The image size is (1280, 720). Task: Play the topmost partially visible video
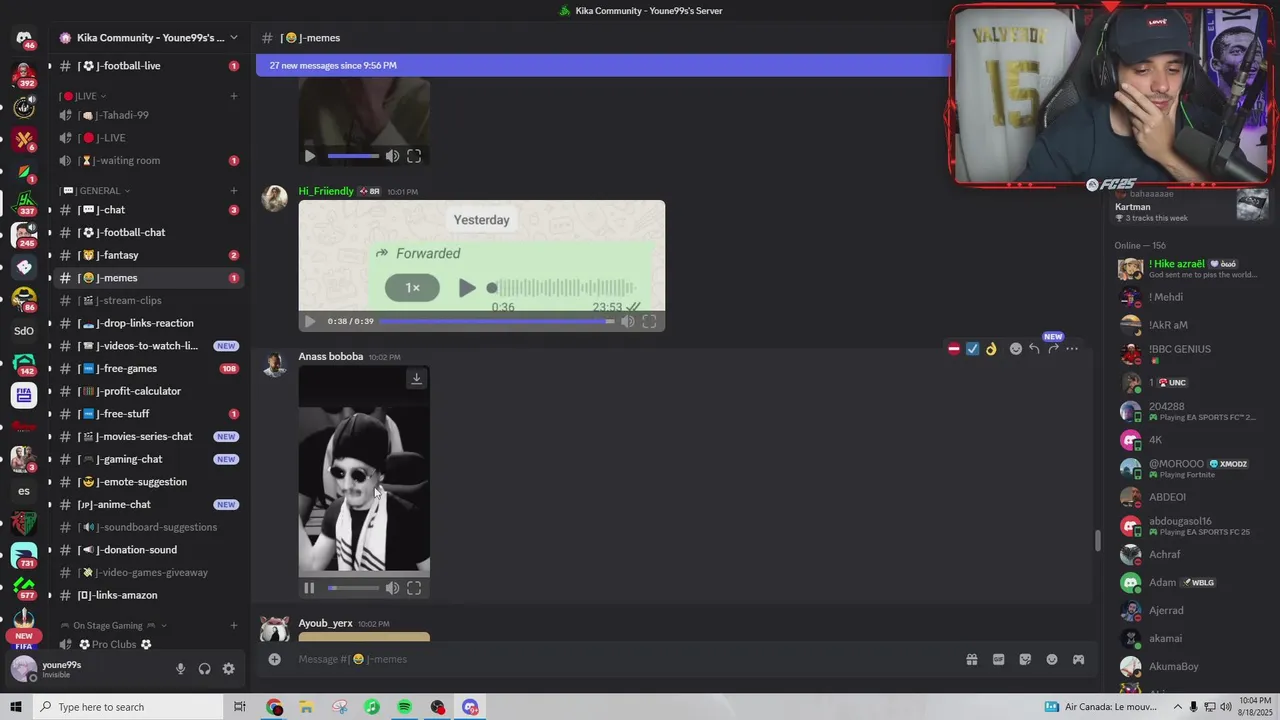coord(309,156)
